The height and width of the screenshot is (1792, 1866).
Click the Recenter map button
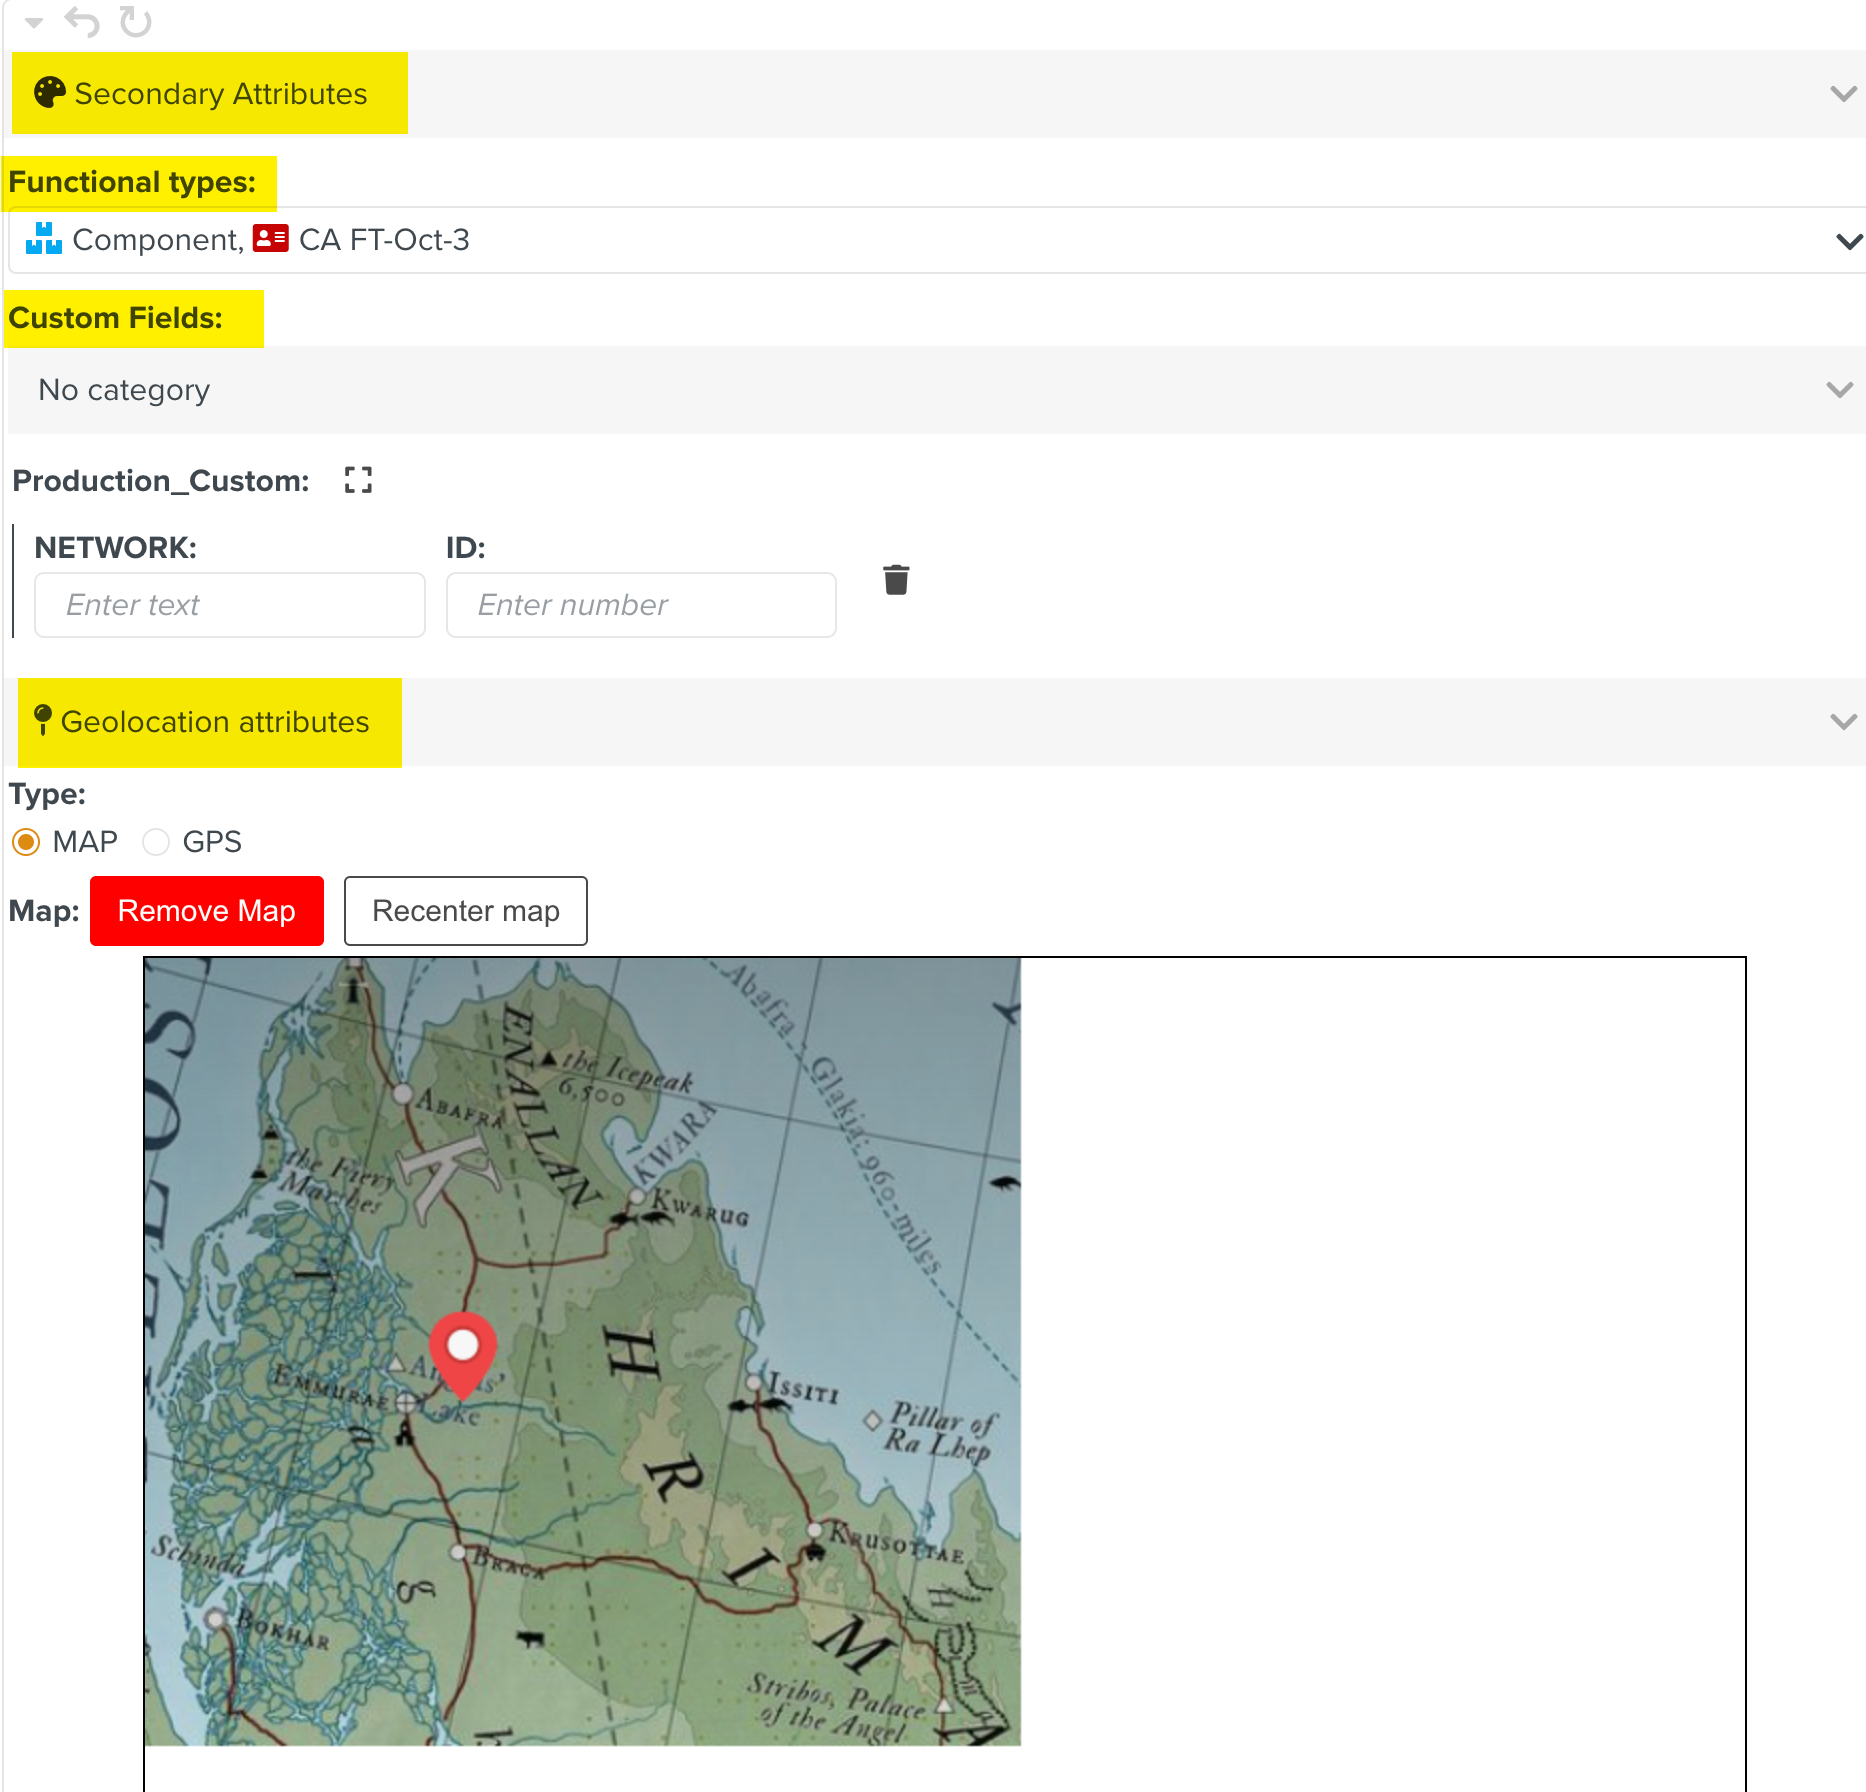click(x=466, y=911)
